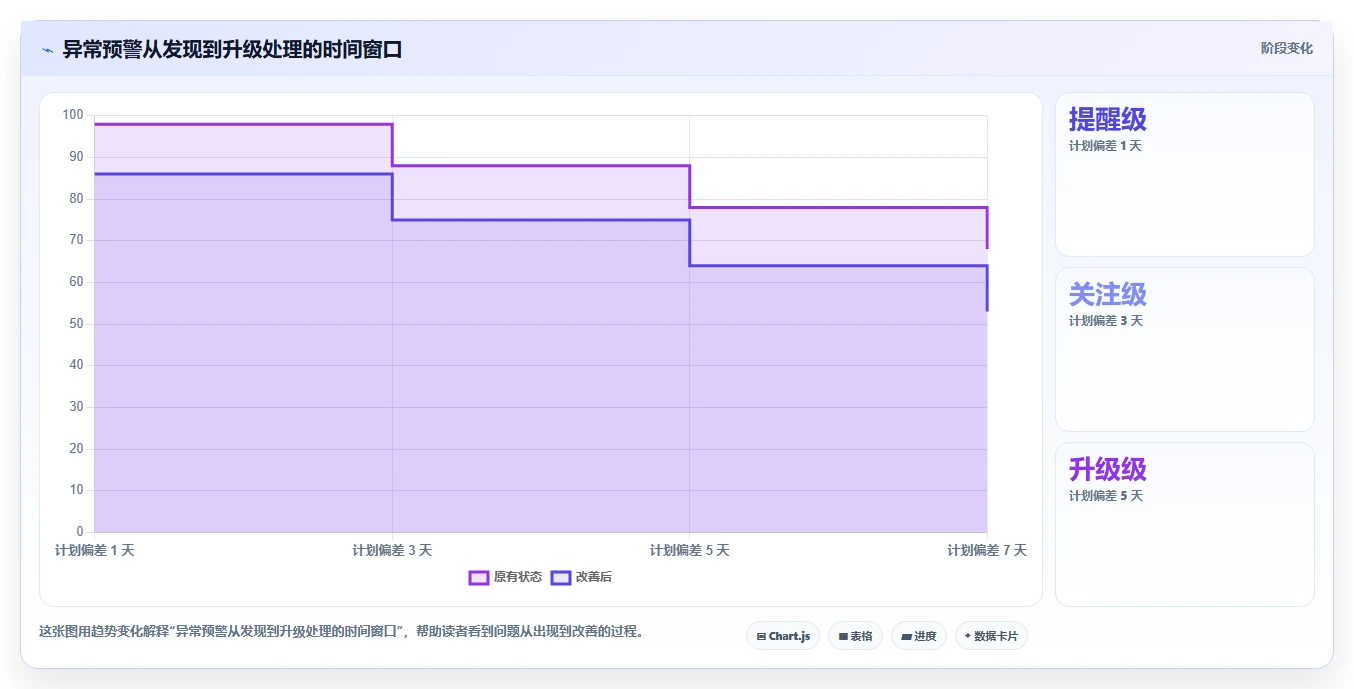1354x689 pixels.
Task: Click the chart title 异常预警从发现到升级处理的时间窗口
Action: [232, 49]
